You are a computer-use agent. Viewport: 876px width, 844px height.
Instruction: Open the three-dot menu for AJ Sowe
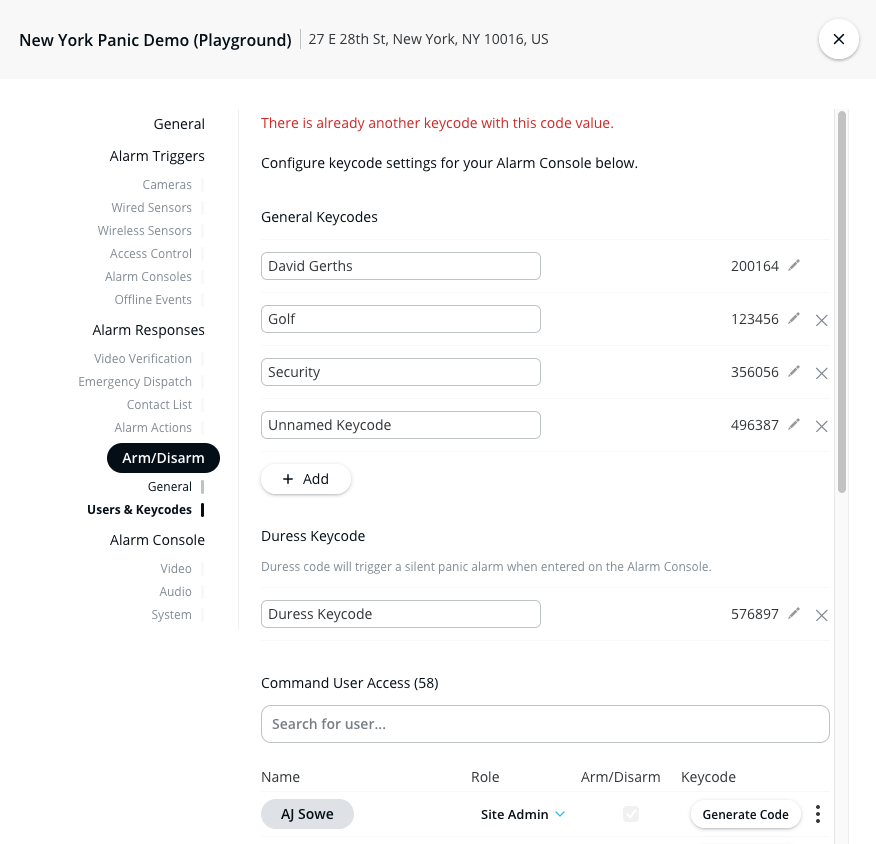point(818,814)
